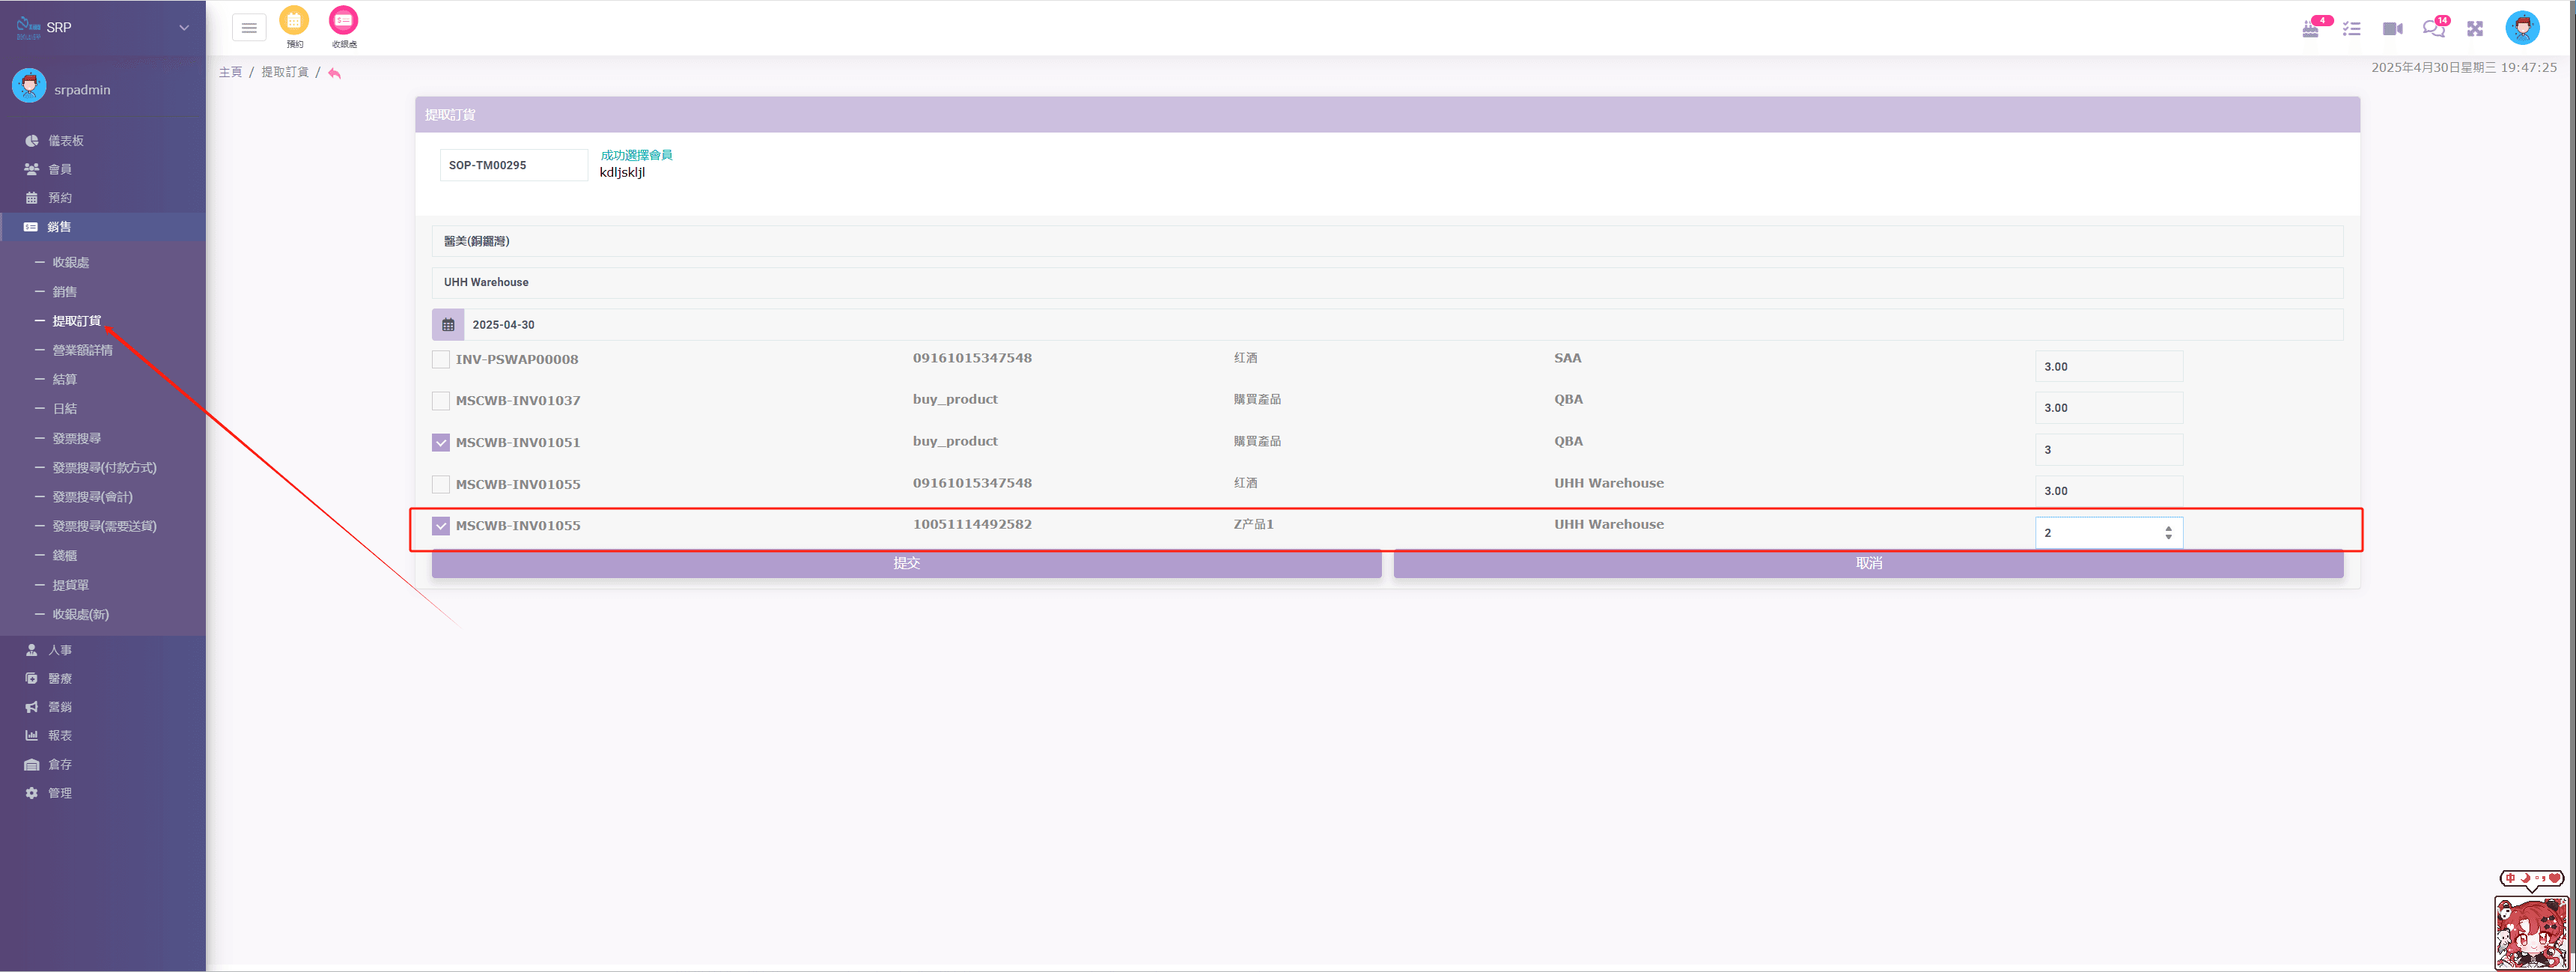Click the breadcrumb back arrow icon
Viewport: 2576px width, 972px height.
point(334,73)
